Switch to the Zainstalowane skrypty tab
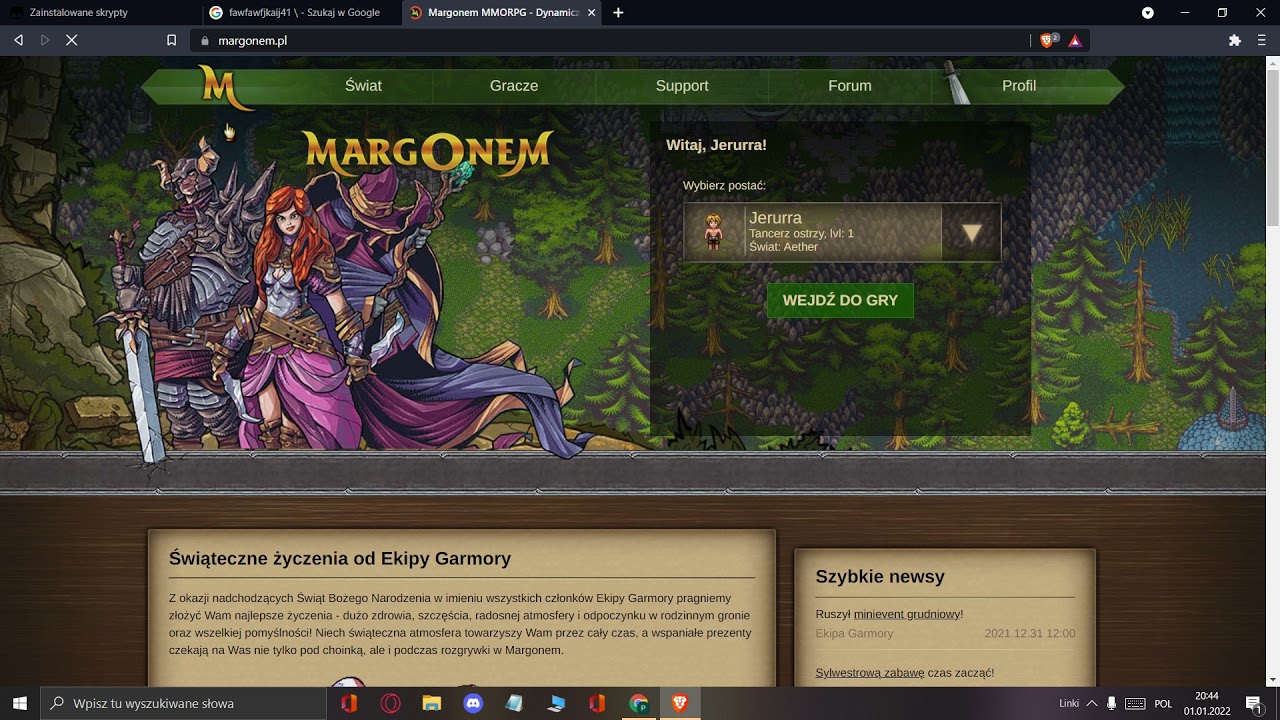 tap(98, 13)
